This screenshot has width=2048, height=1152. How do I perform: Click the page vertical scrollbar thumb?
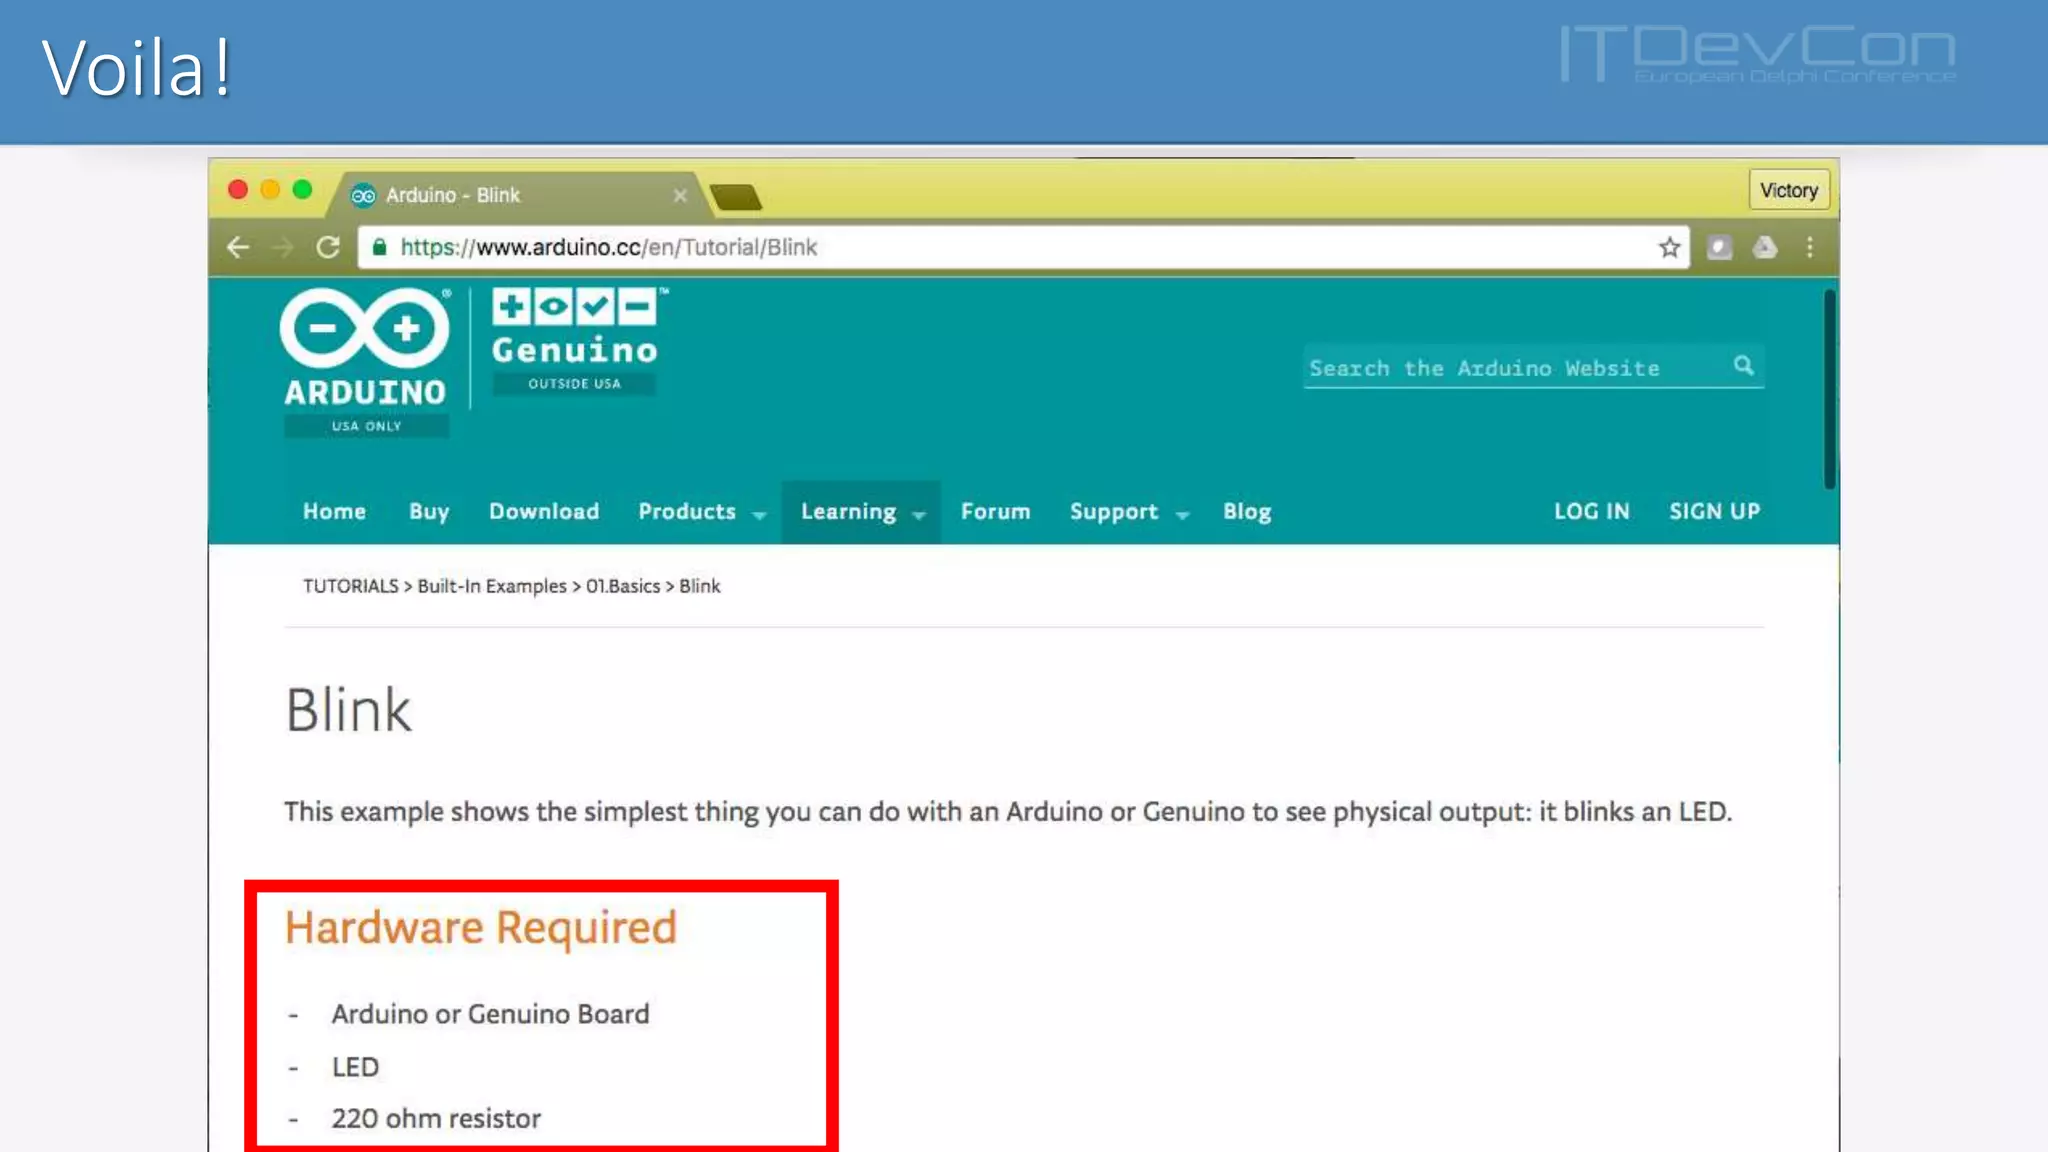[1829, 388]
